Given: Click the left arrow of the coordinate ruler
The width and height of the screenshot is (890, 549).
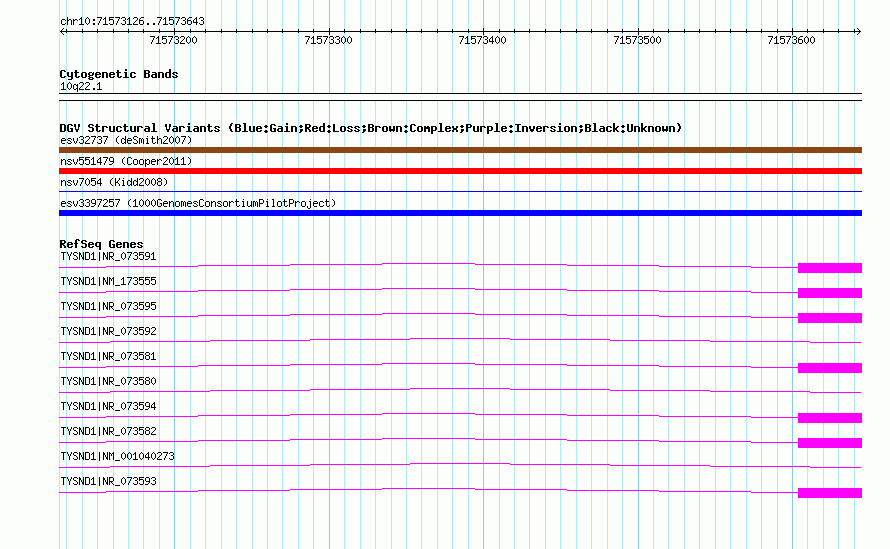Looking at the screenshot, I should point(63,32).
